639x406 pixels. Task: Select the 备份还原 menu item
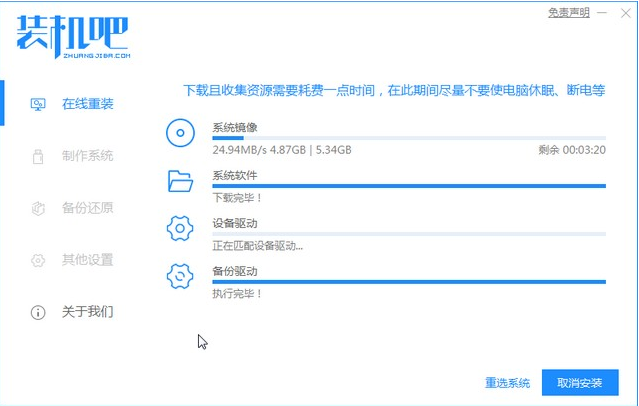coord(87,208)
